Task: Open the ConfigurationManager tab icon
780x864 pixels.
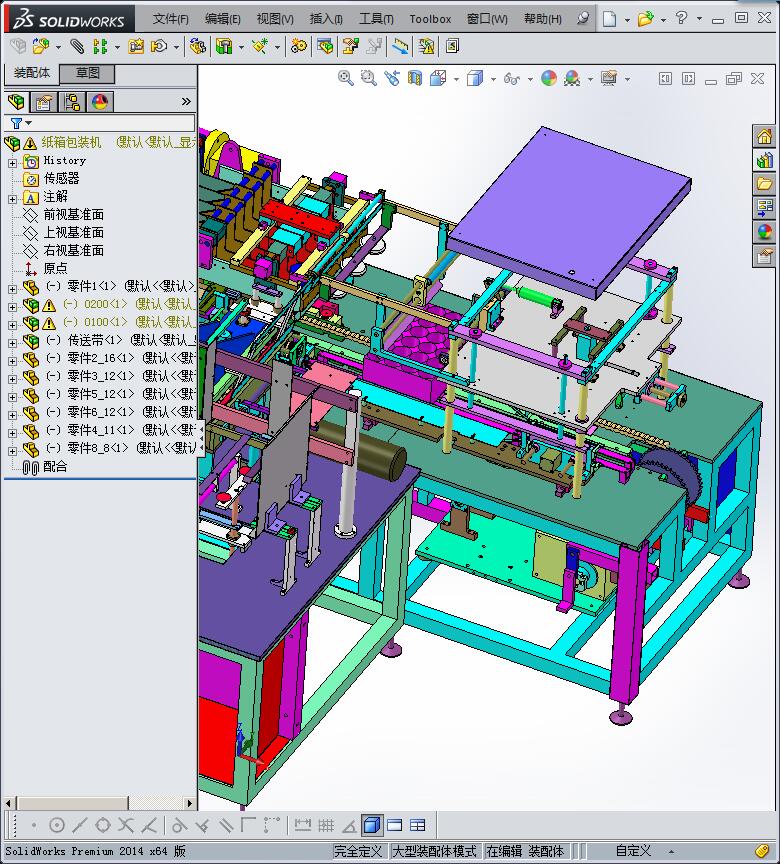Action: coord(72,101)
